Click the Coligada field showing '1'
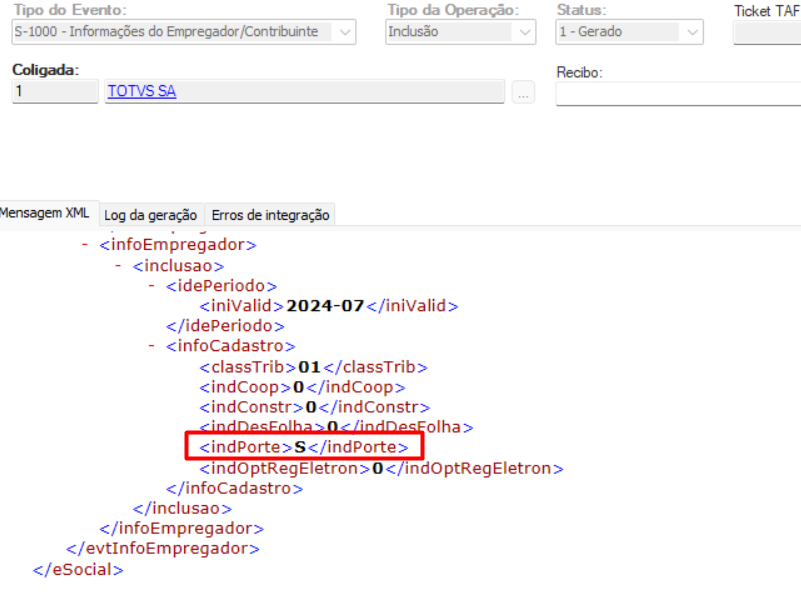 tap(55, 92)
